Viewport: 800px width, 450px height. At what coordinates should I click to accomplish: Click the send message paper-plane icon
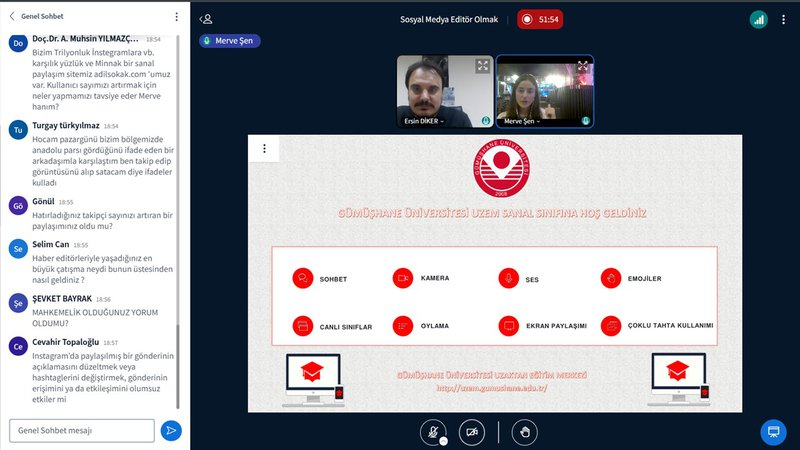pos(171,430)
